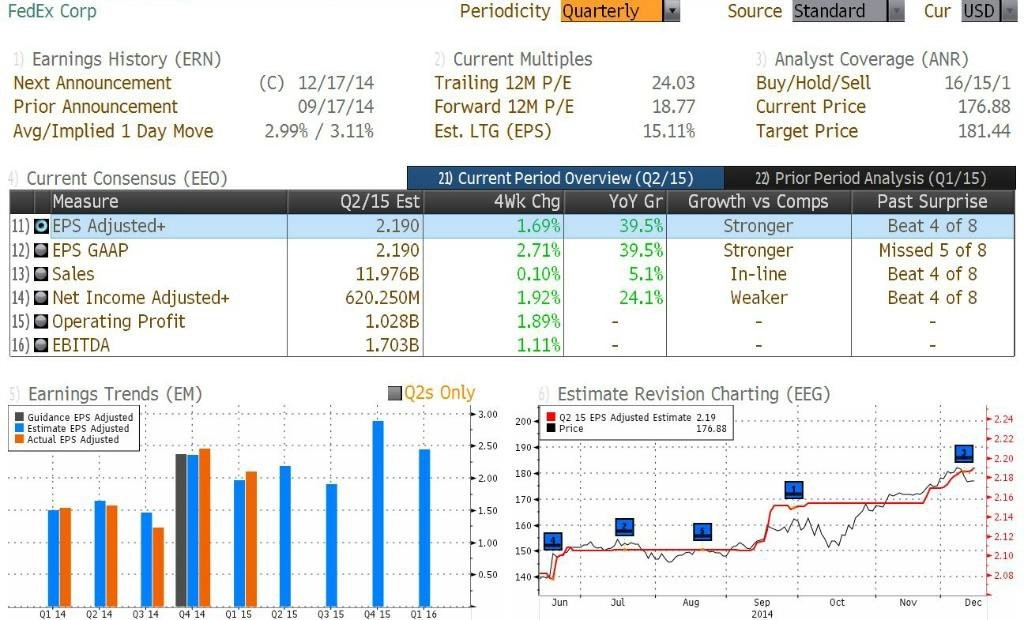Click the Weaker growth vs comps cell
This screenshot has height=620, width=1024.
click(x=759, y=298)
